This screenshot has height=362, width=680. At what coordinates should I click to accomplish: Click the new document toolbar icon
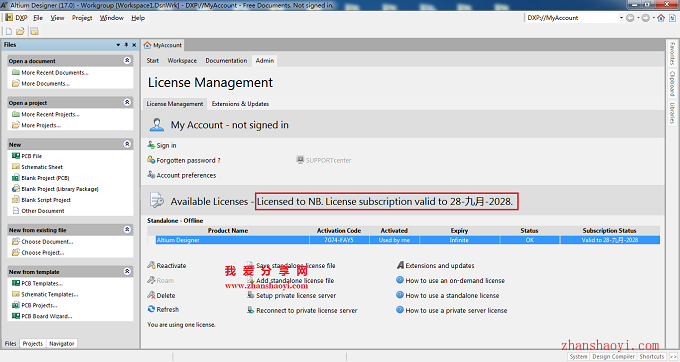pyautogui.click(x=9, y=31)
